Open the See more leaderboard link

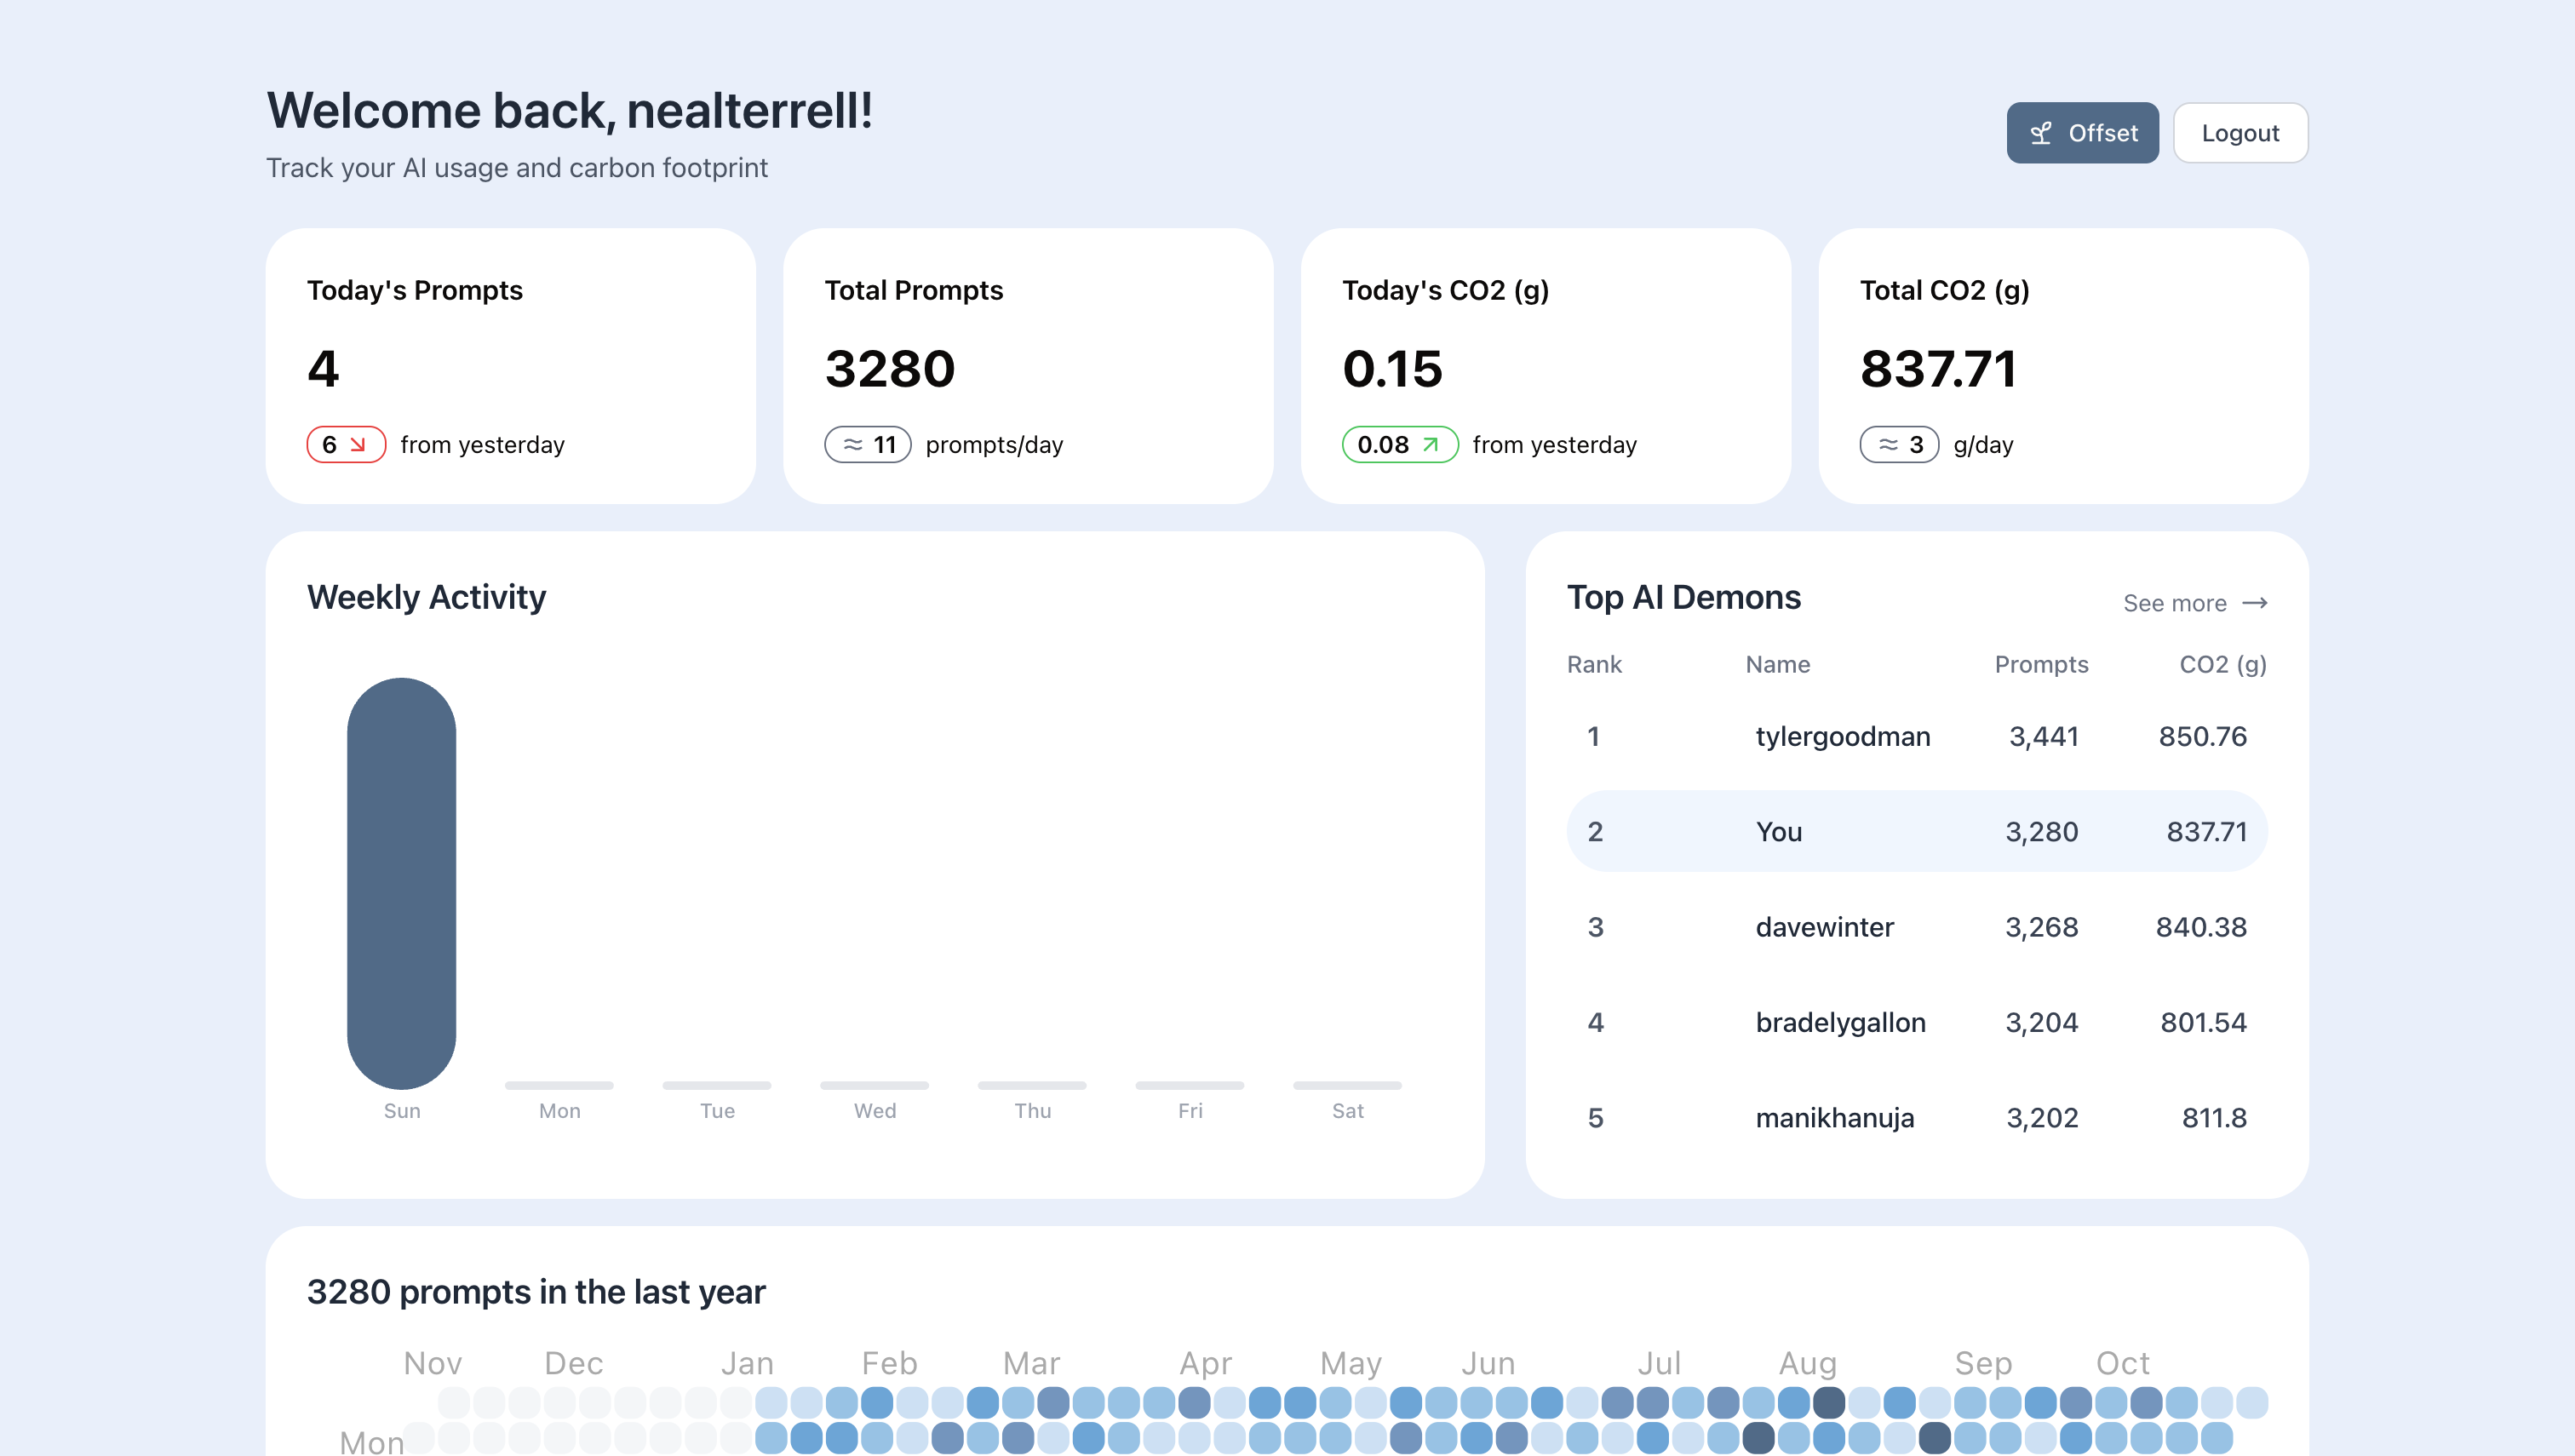2174,603
